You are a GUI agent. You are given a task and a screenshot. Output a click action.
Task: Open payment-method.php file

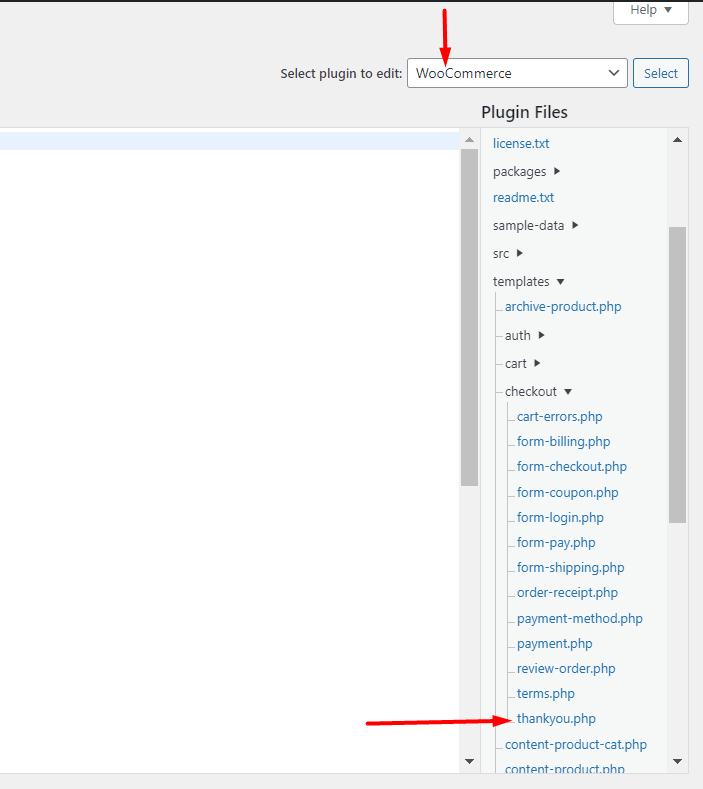pyautogui.click(x=580, y=619)
